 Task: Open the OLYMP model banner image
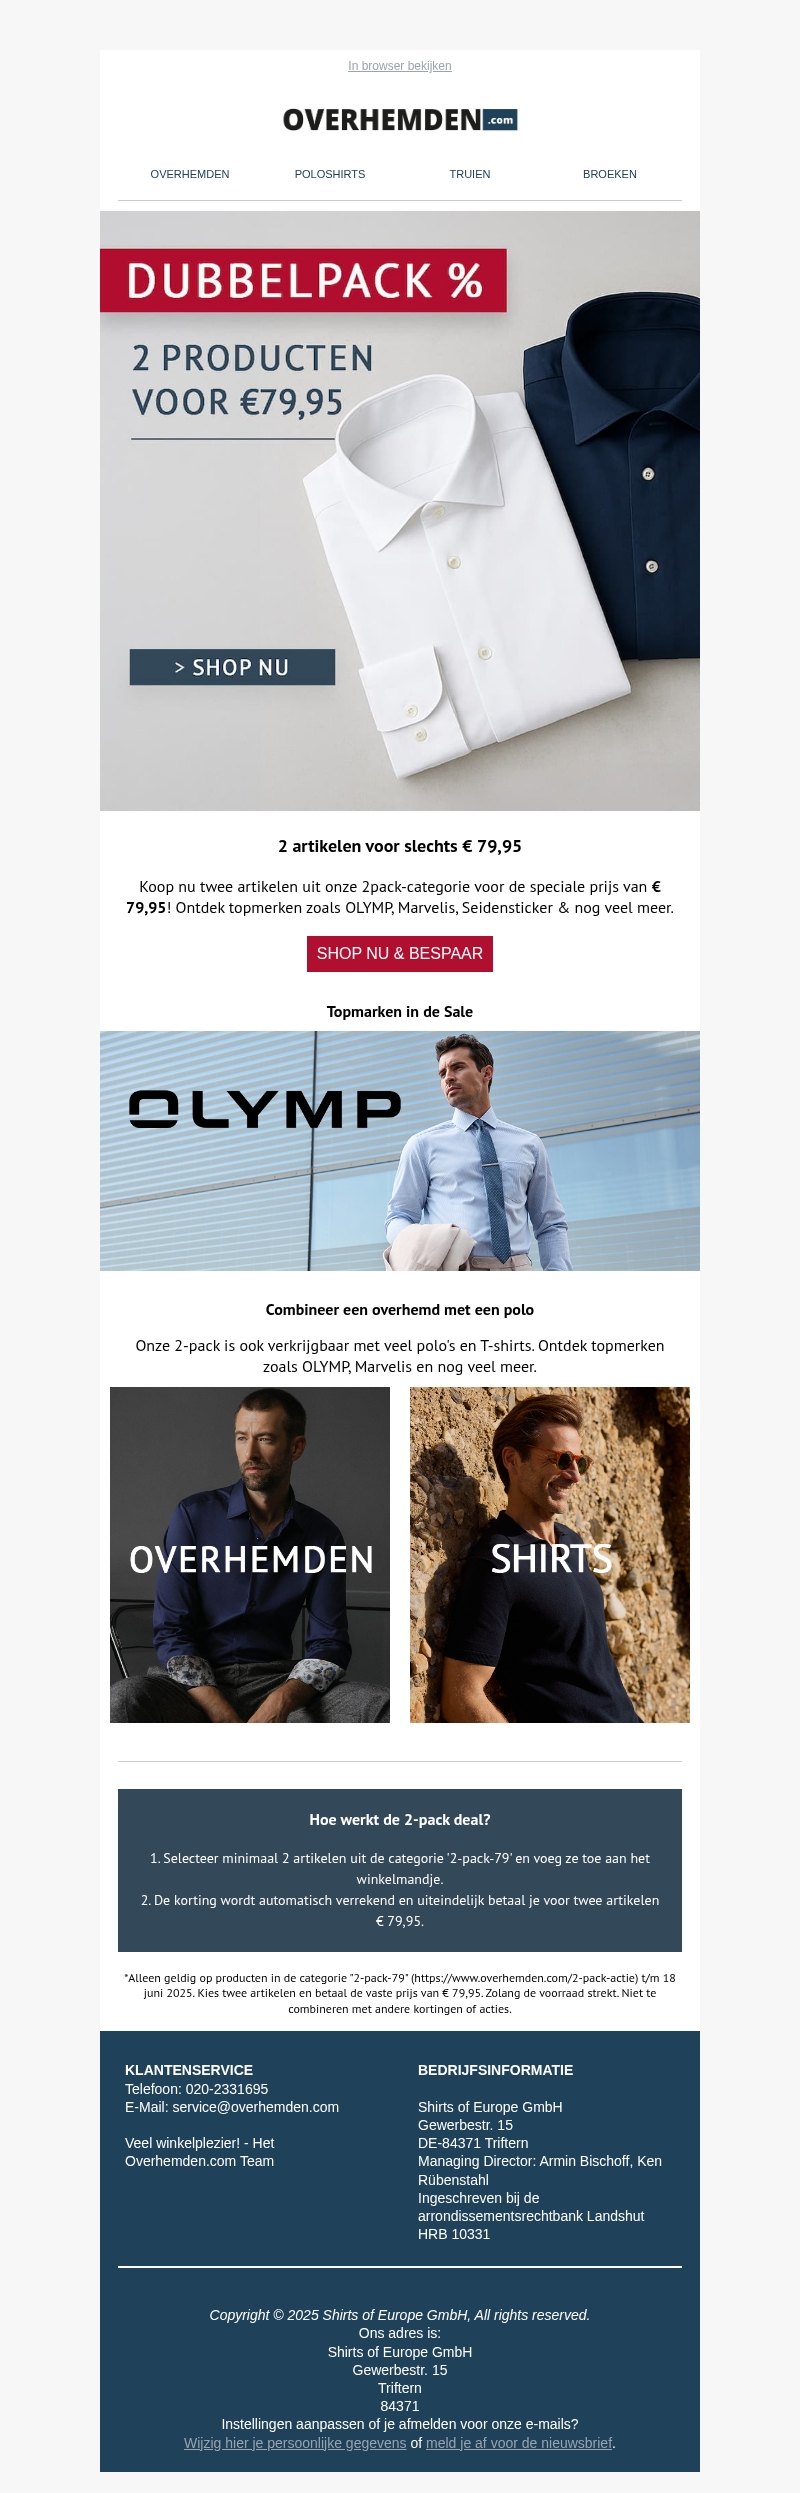pos(400,1151)
